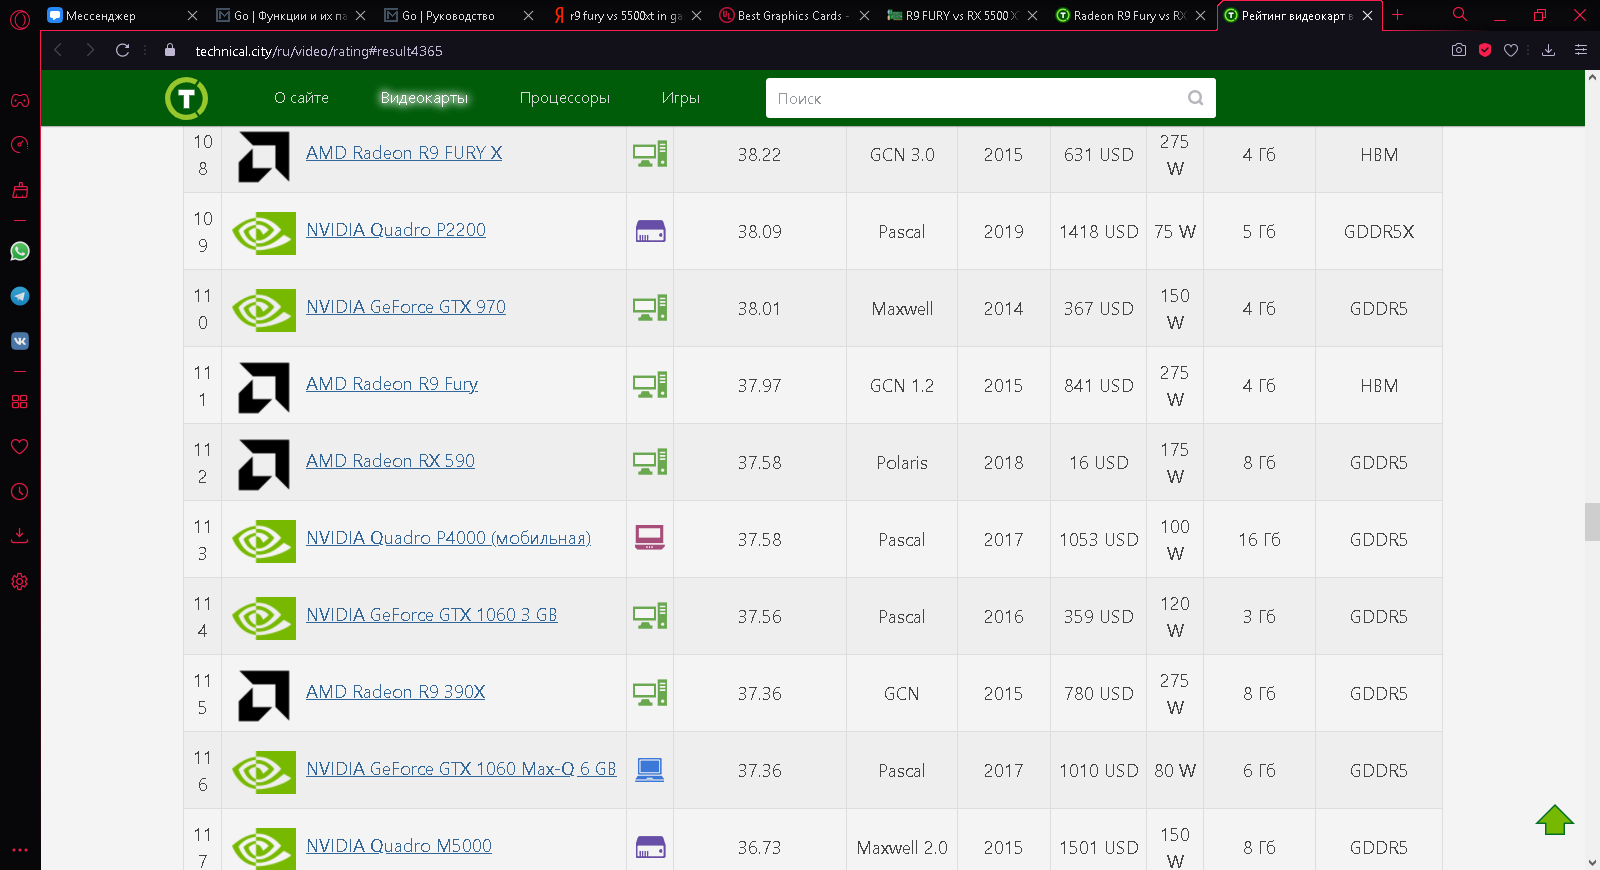Open Игры menu item

pyautogui.click(x=680, y=98)
